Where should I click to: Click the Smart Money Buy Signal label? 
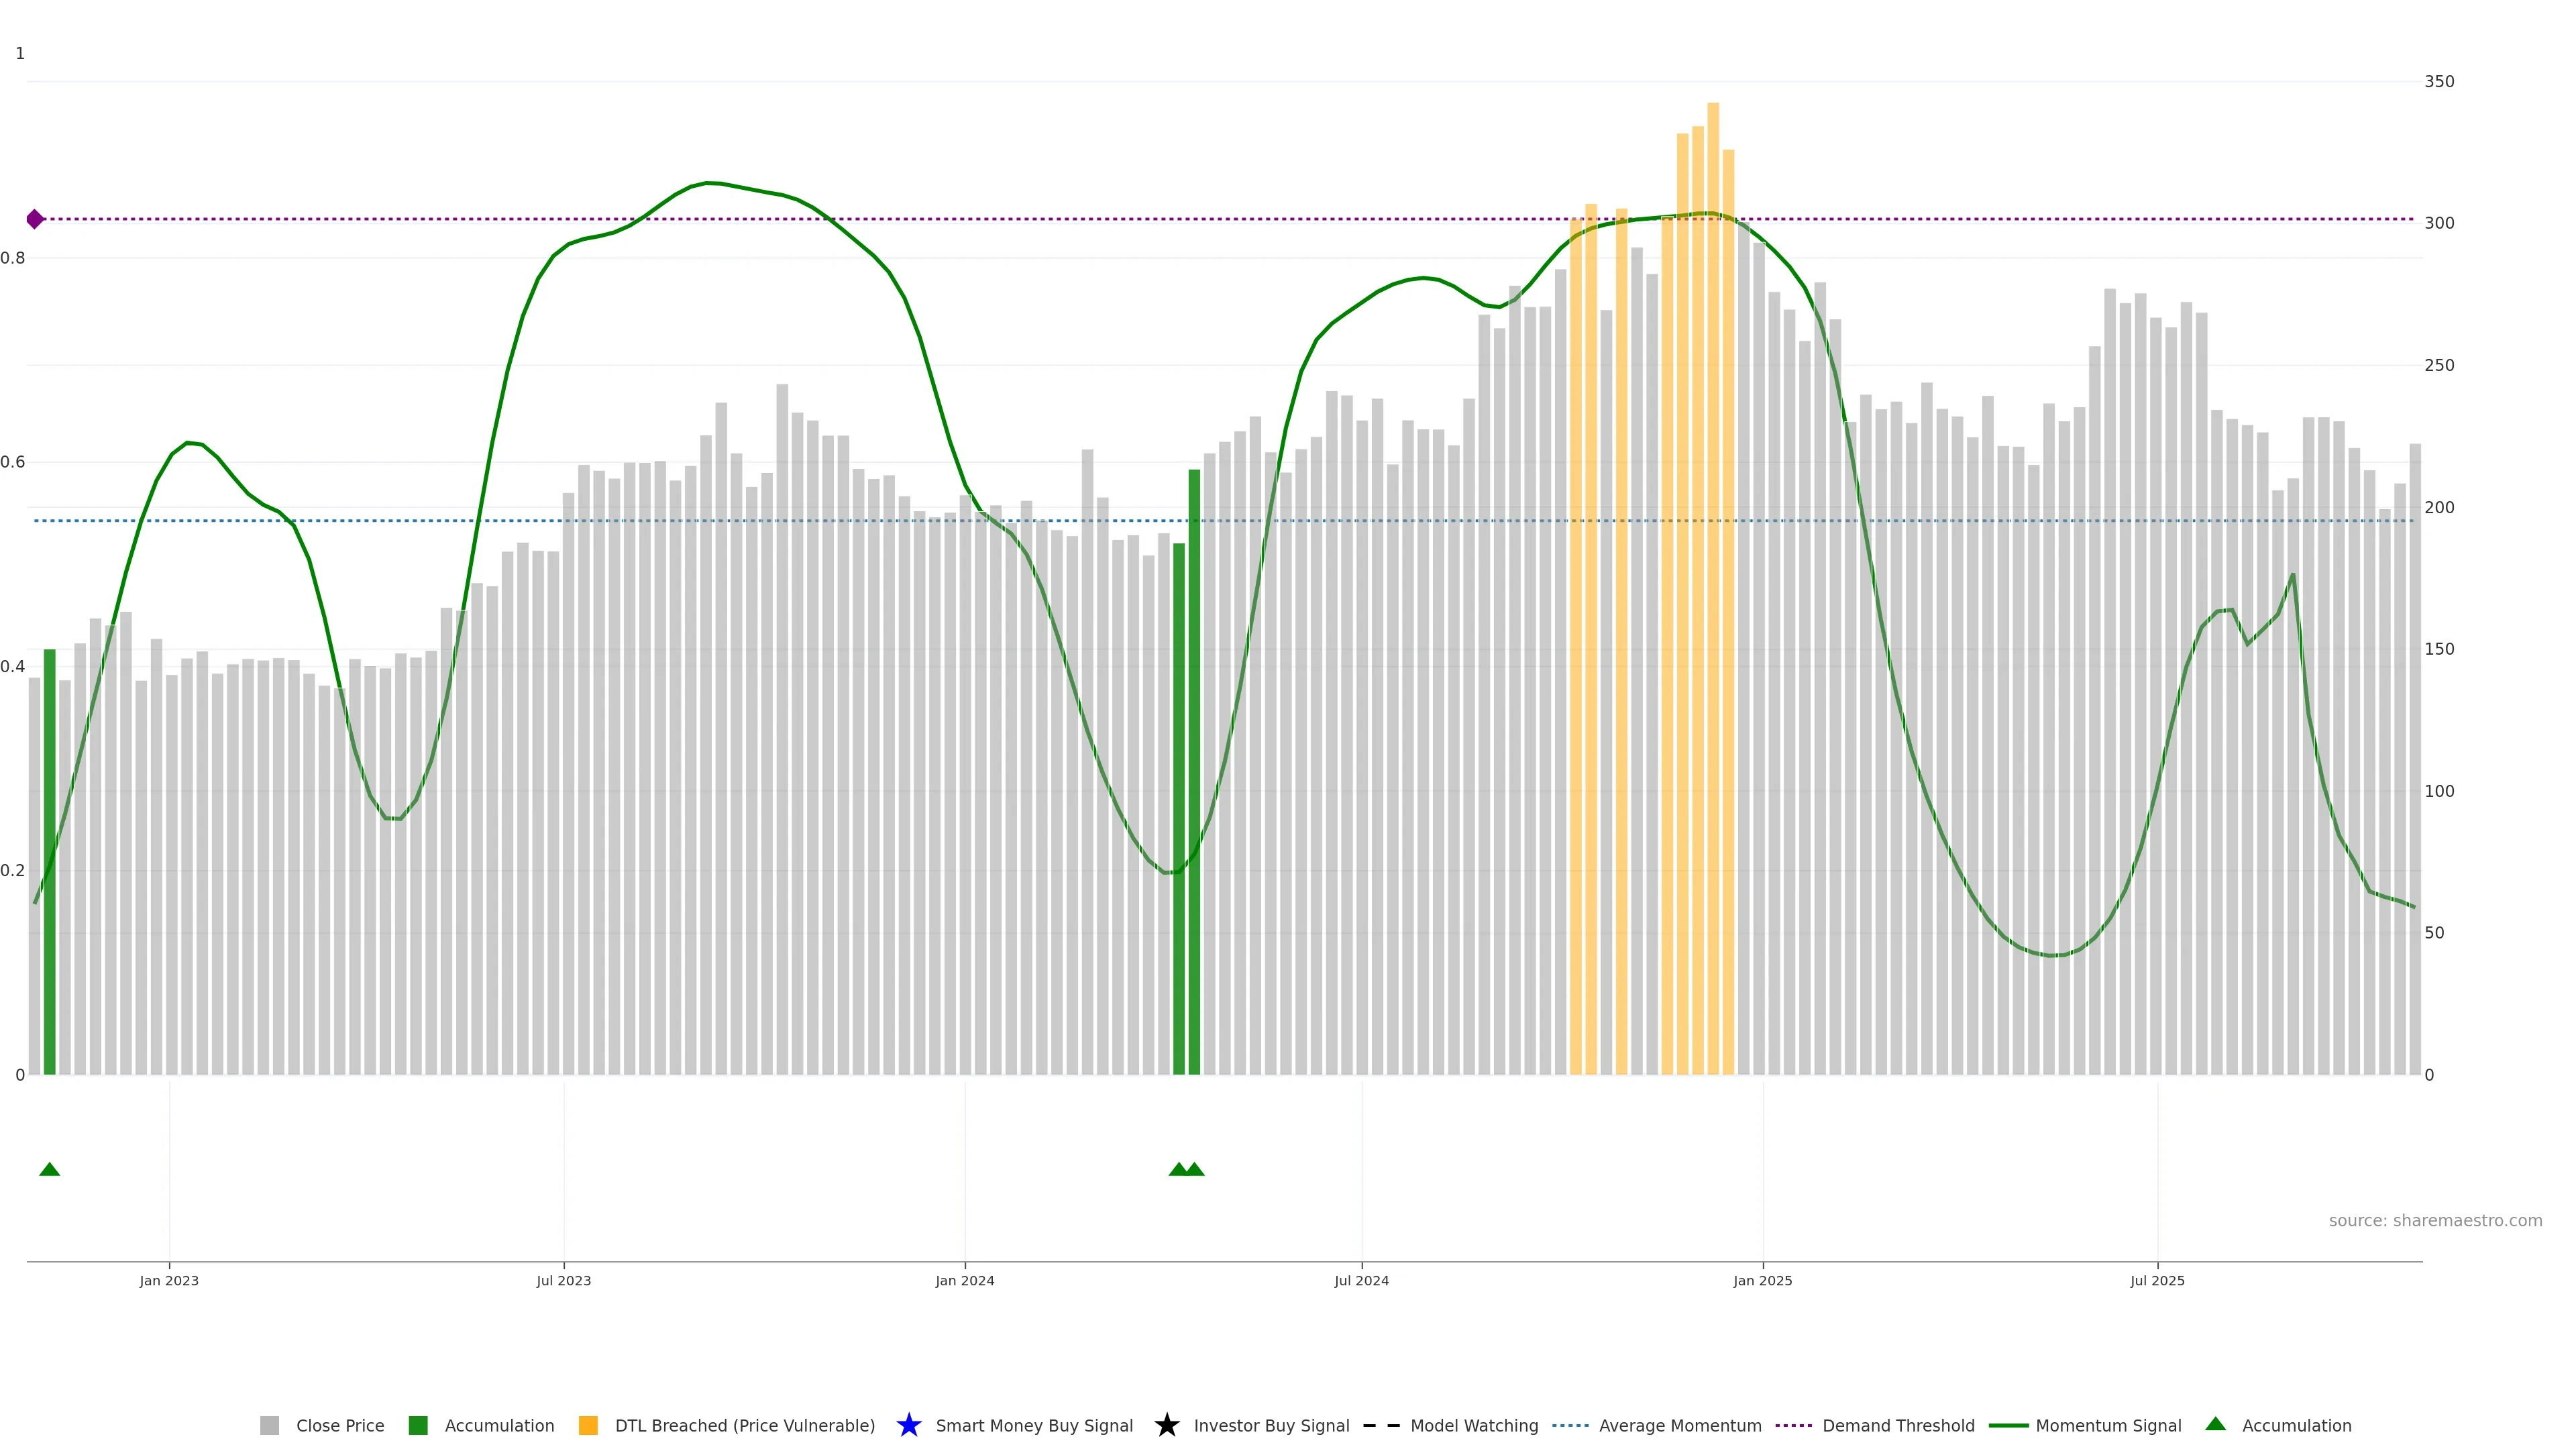tap(1034, 1425)
